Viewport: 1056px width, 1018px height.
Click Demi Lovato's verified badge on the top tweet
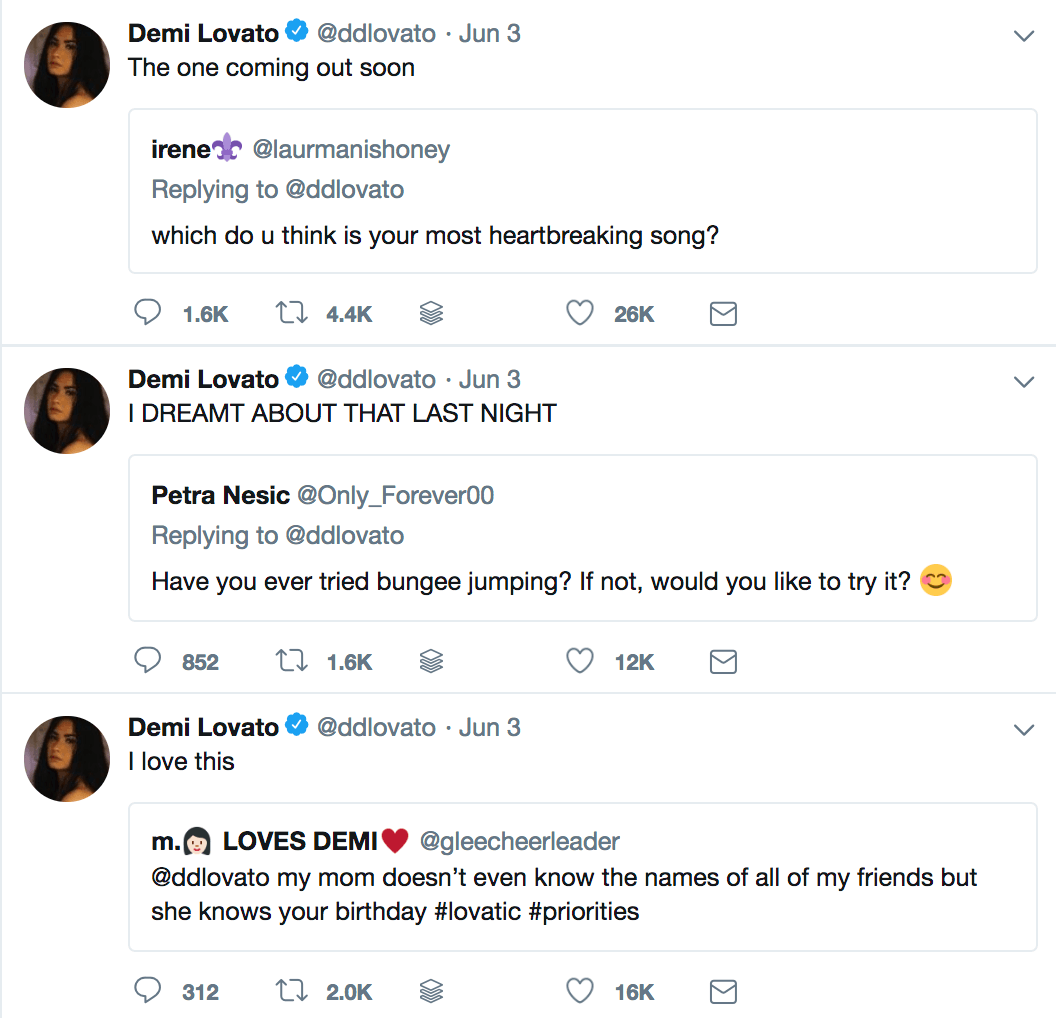[x=297, y=31]
